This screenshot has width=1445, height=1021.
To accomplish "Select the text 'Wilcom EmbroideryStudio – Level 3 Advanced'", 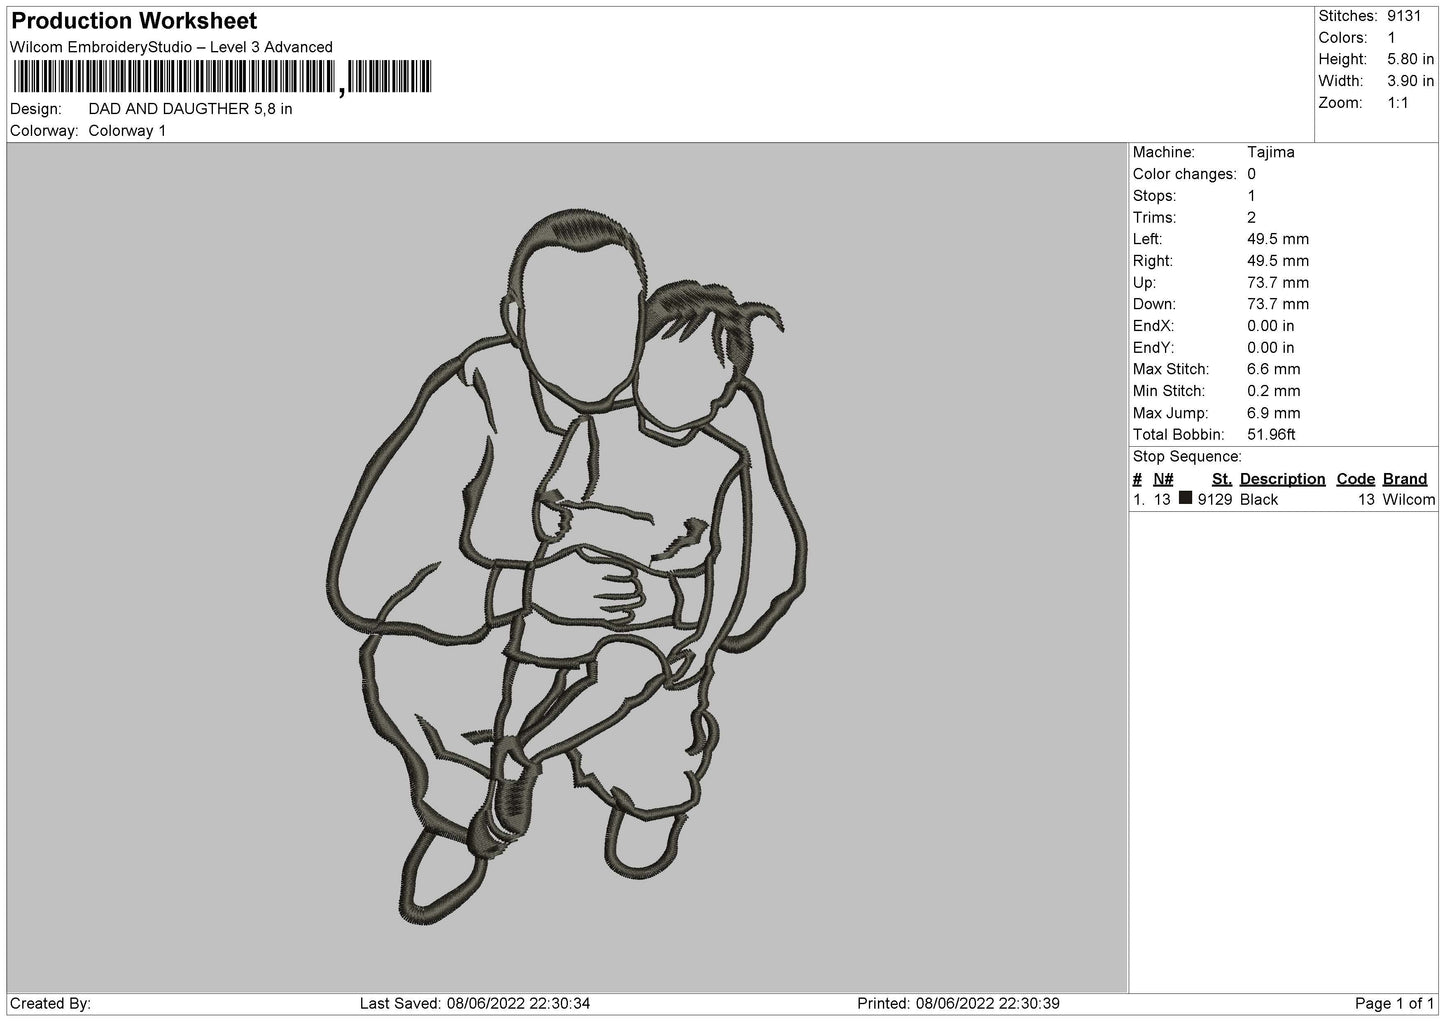I will tap(171, 47).
